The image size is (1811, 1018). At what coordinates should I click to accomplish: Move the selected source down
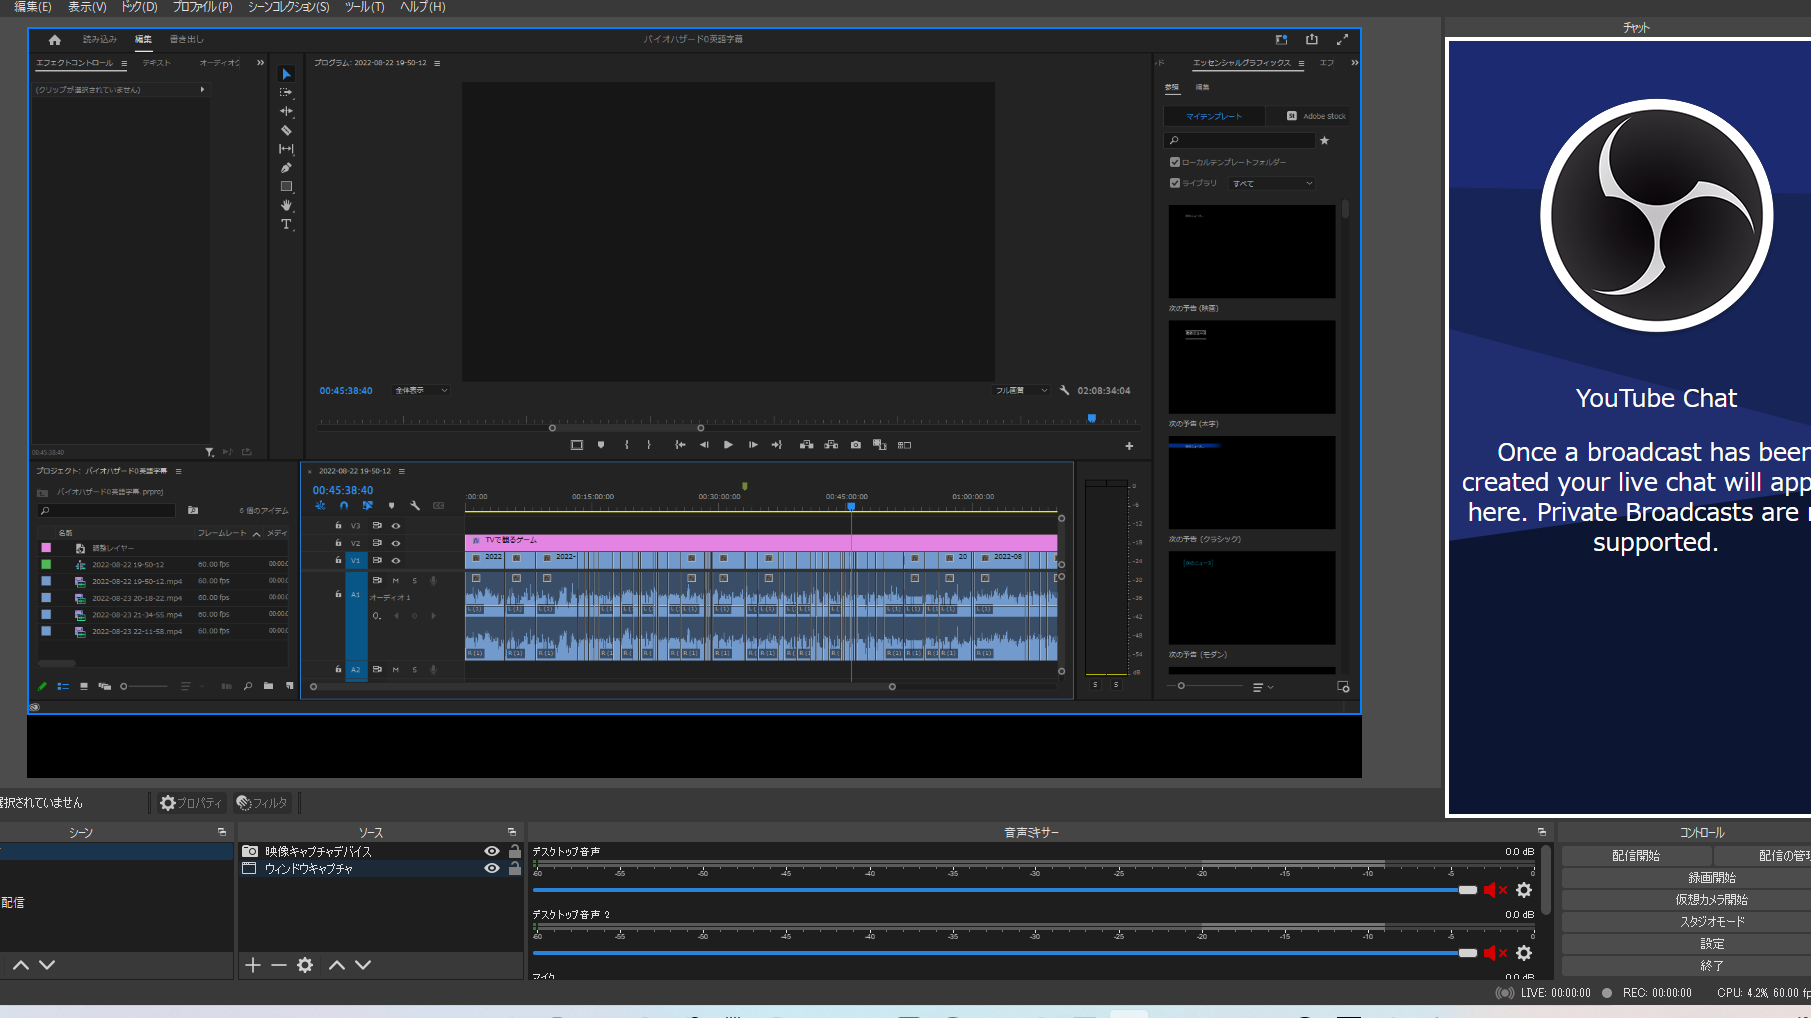pyautogui.click(x=363, y=965)
